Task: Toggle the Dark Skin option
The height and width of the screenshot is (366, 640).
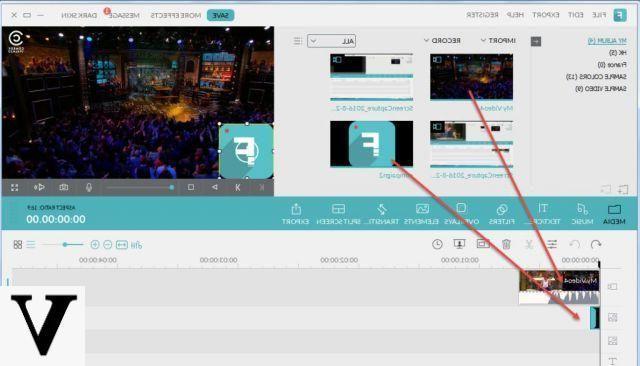Action: point(79,15)
